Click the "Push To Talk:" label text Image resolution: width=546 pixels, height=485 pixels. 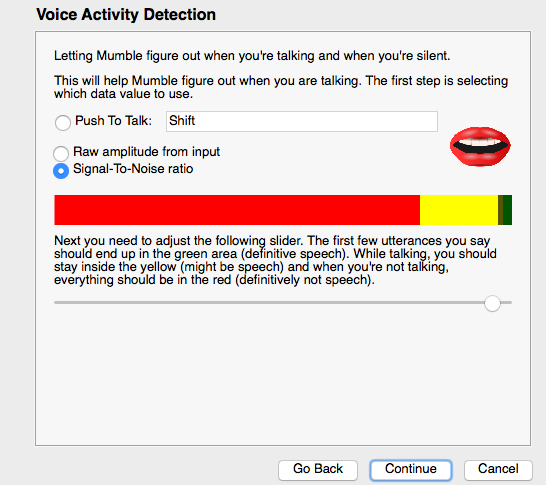click(x=114, y=121)
